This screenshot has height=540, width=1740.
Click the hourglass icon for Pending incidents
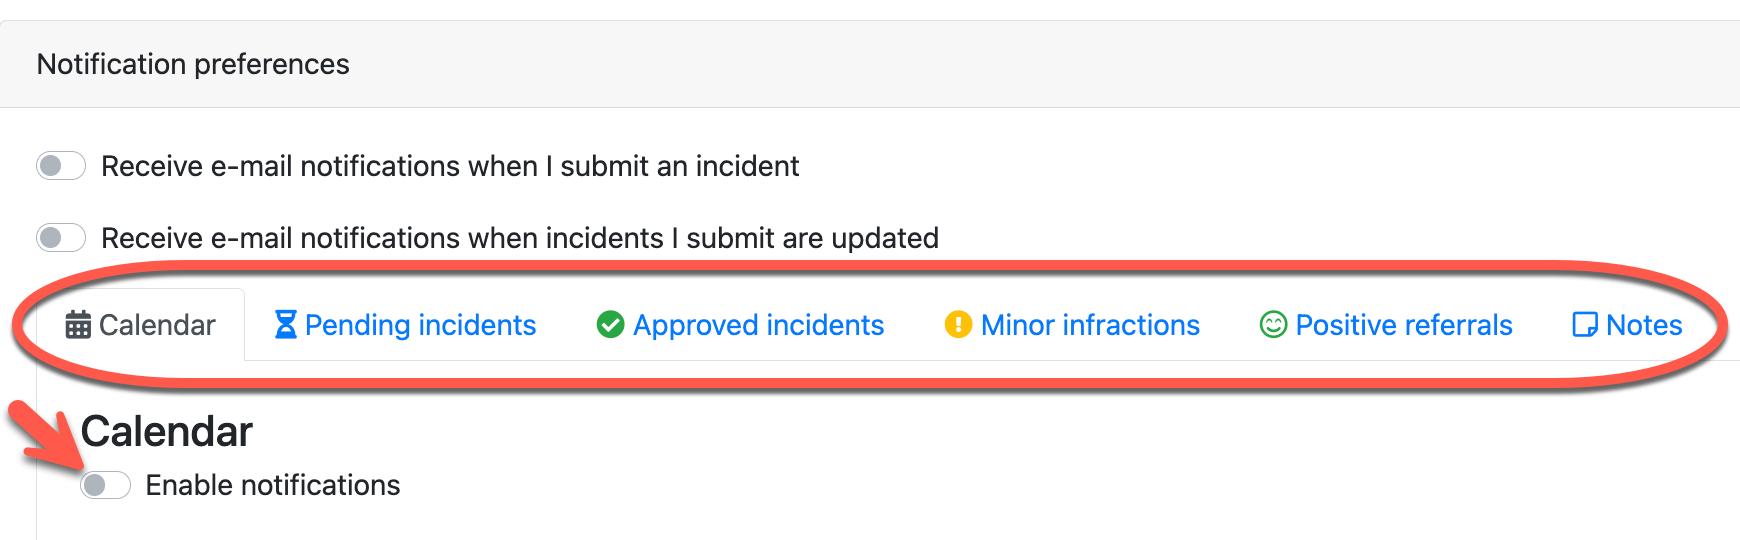286,325
